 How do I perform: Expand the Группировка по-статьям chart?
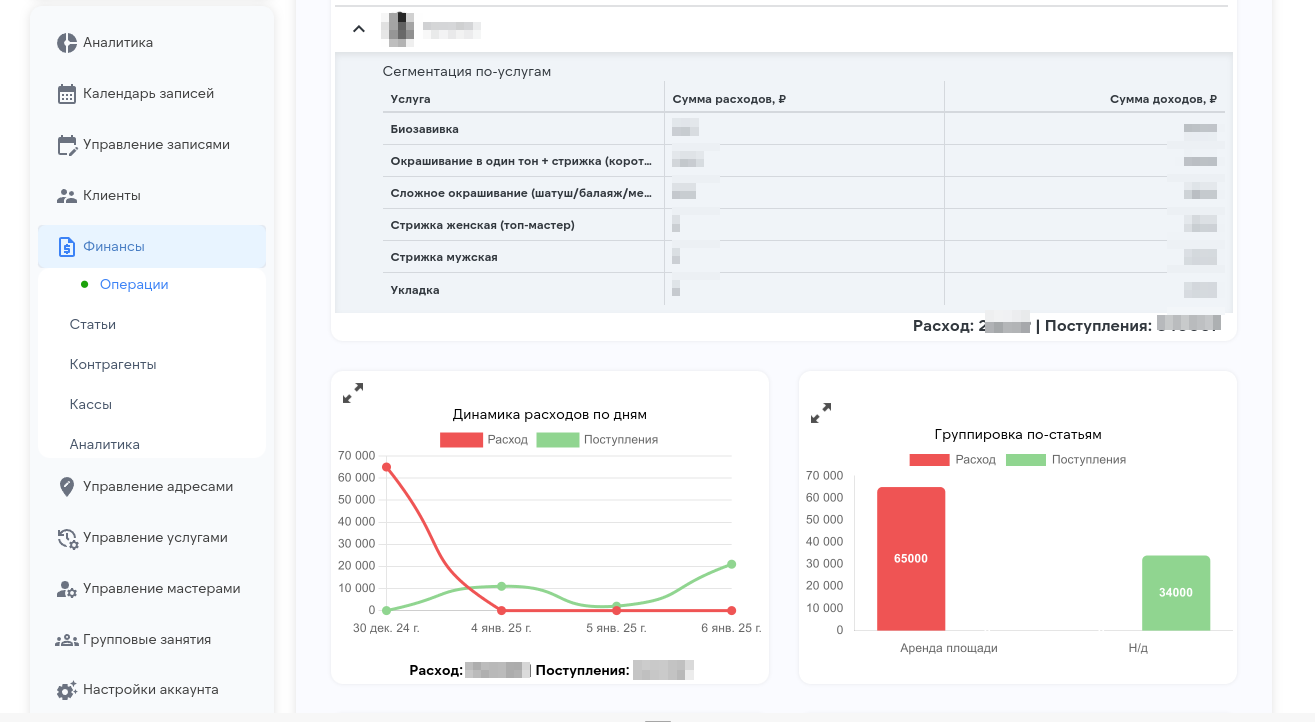click(x=821, y=411)
